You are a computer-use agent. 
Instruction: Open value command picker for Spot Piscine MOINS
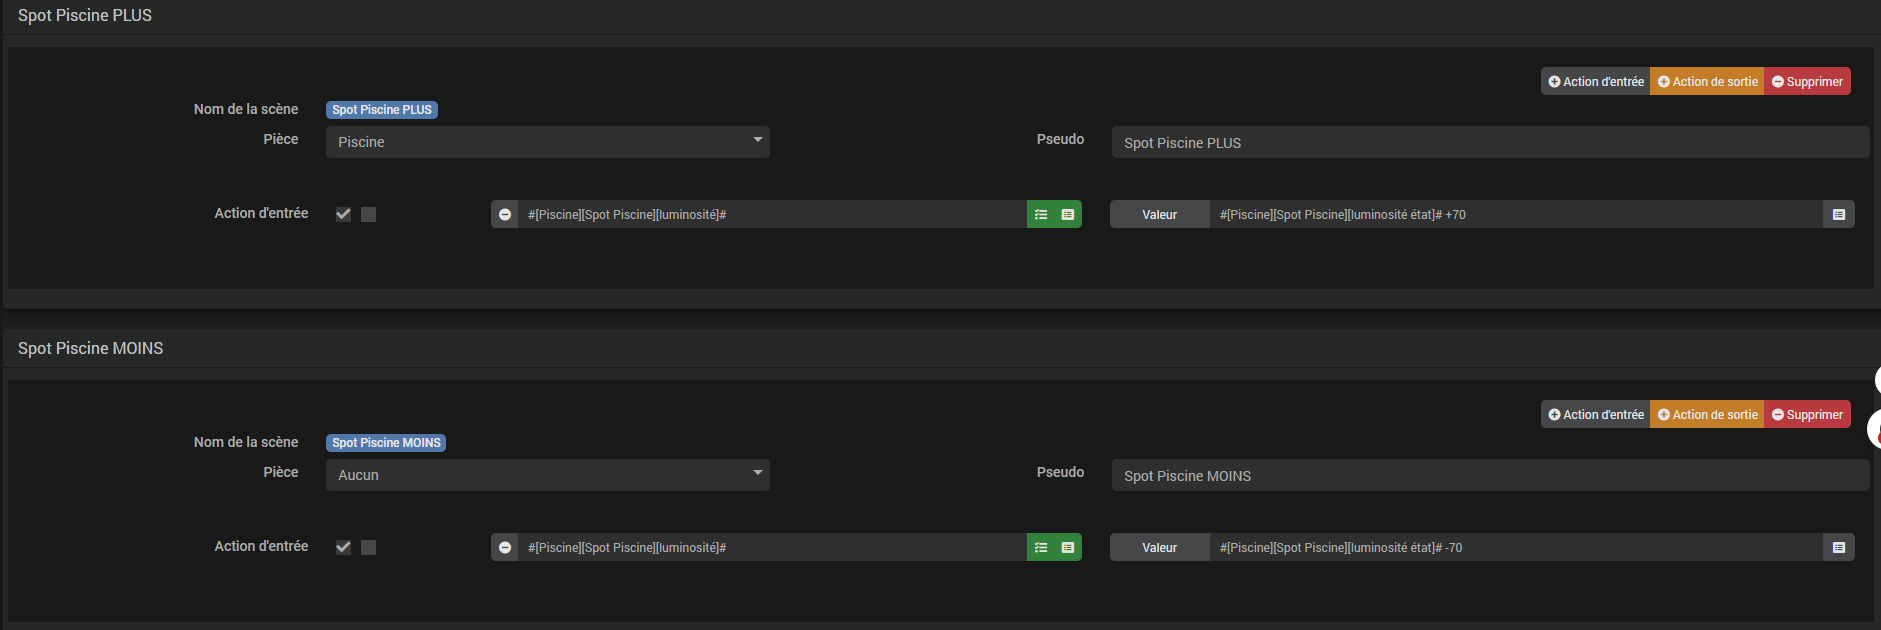tap(1838, 548)
